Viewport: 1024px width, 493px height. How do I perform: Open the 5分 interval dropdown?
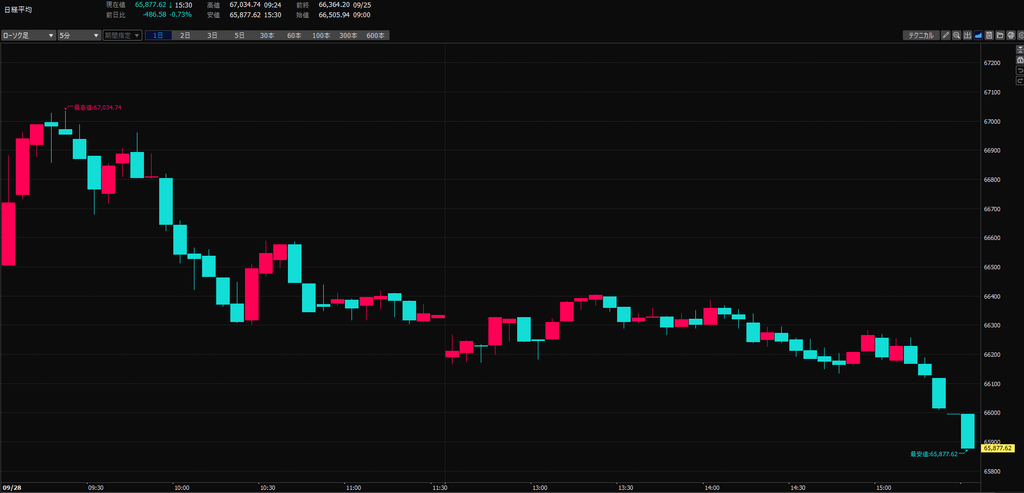(79, 35)
